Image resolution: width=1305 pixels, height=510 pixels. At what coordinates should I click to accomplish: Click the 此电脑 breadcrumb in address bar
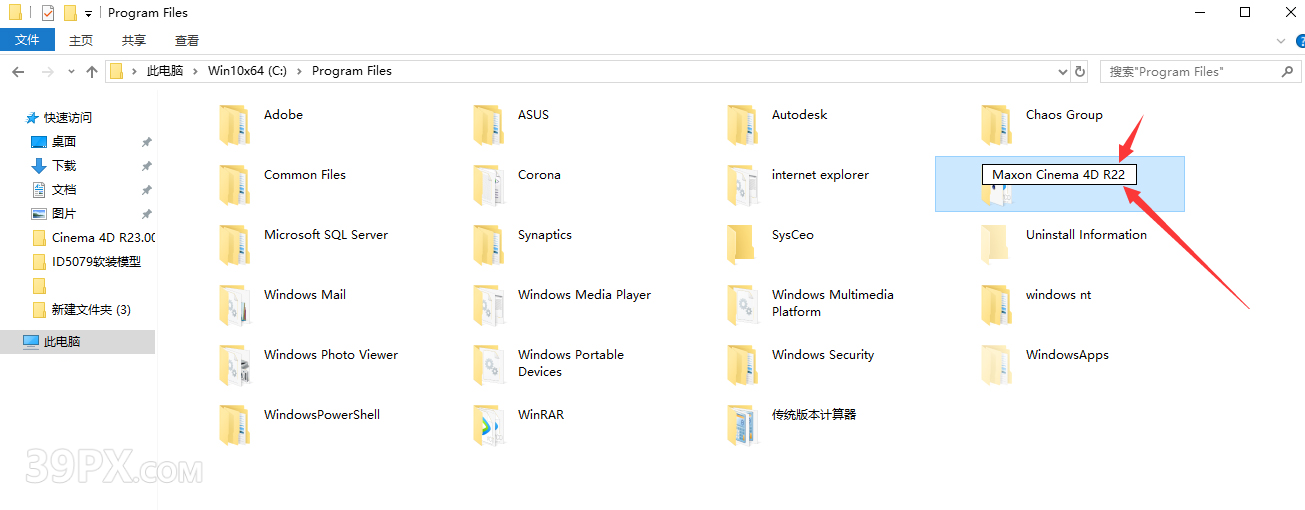[165, 71]
